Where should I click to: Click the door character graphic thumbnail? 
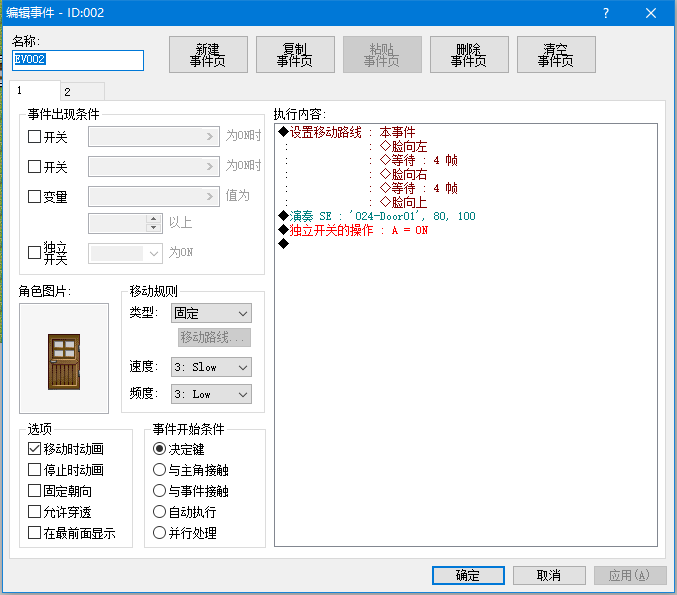(x=64, y=358)
